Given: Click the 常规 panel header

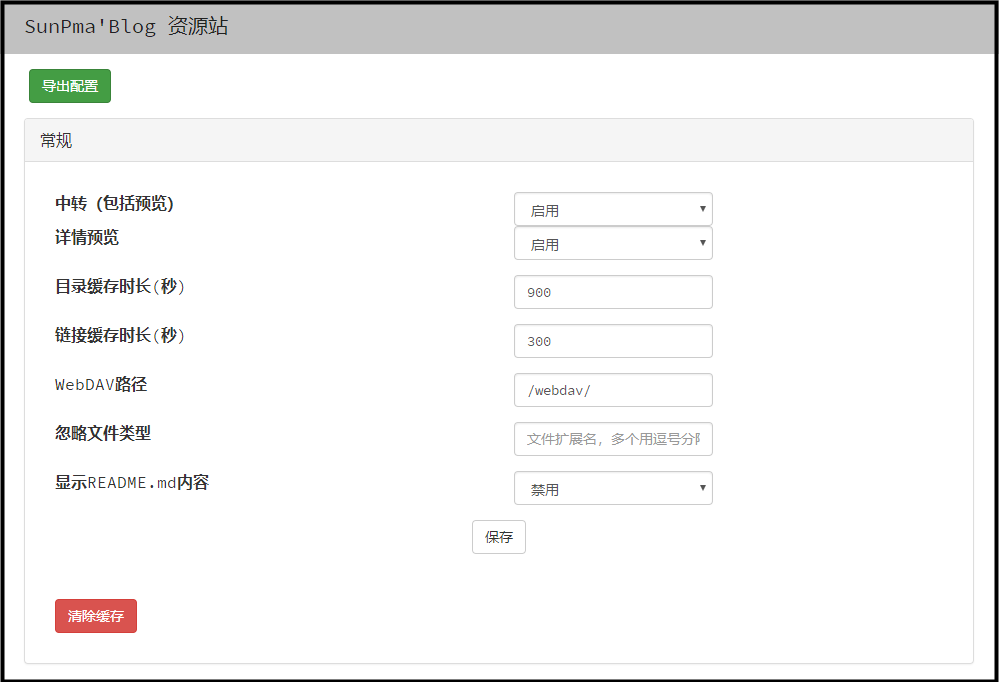Looking at the screenshot, I should pos(56,141).
